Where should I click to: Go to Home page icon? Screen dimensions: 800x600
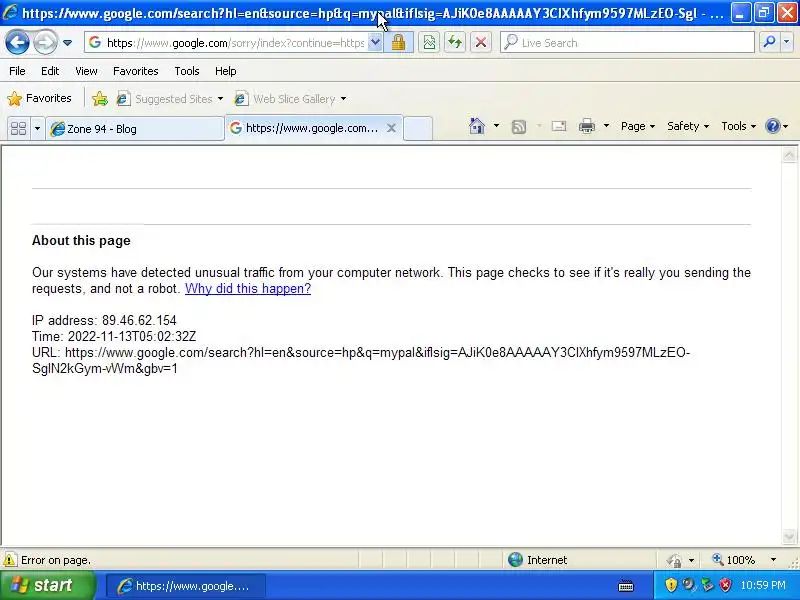pyautogui.click(x=477, y=126)
